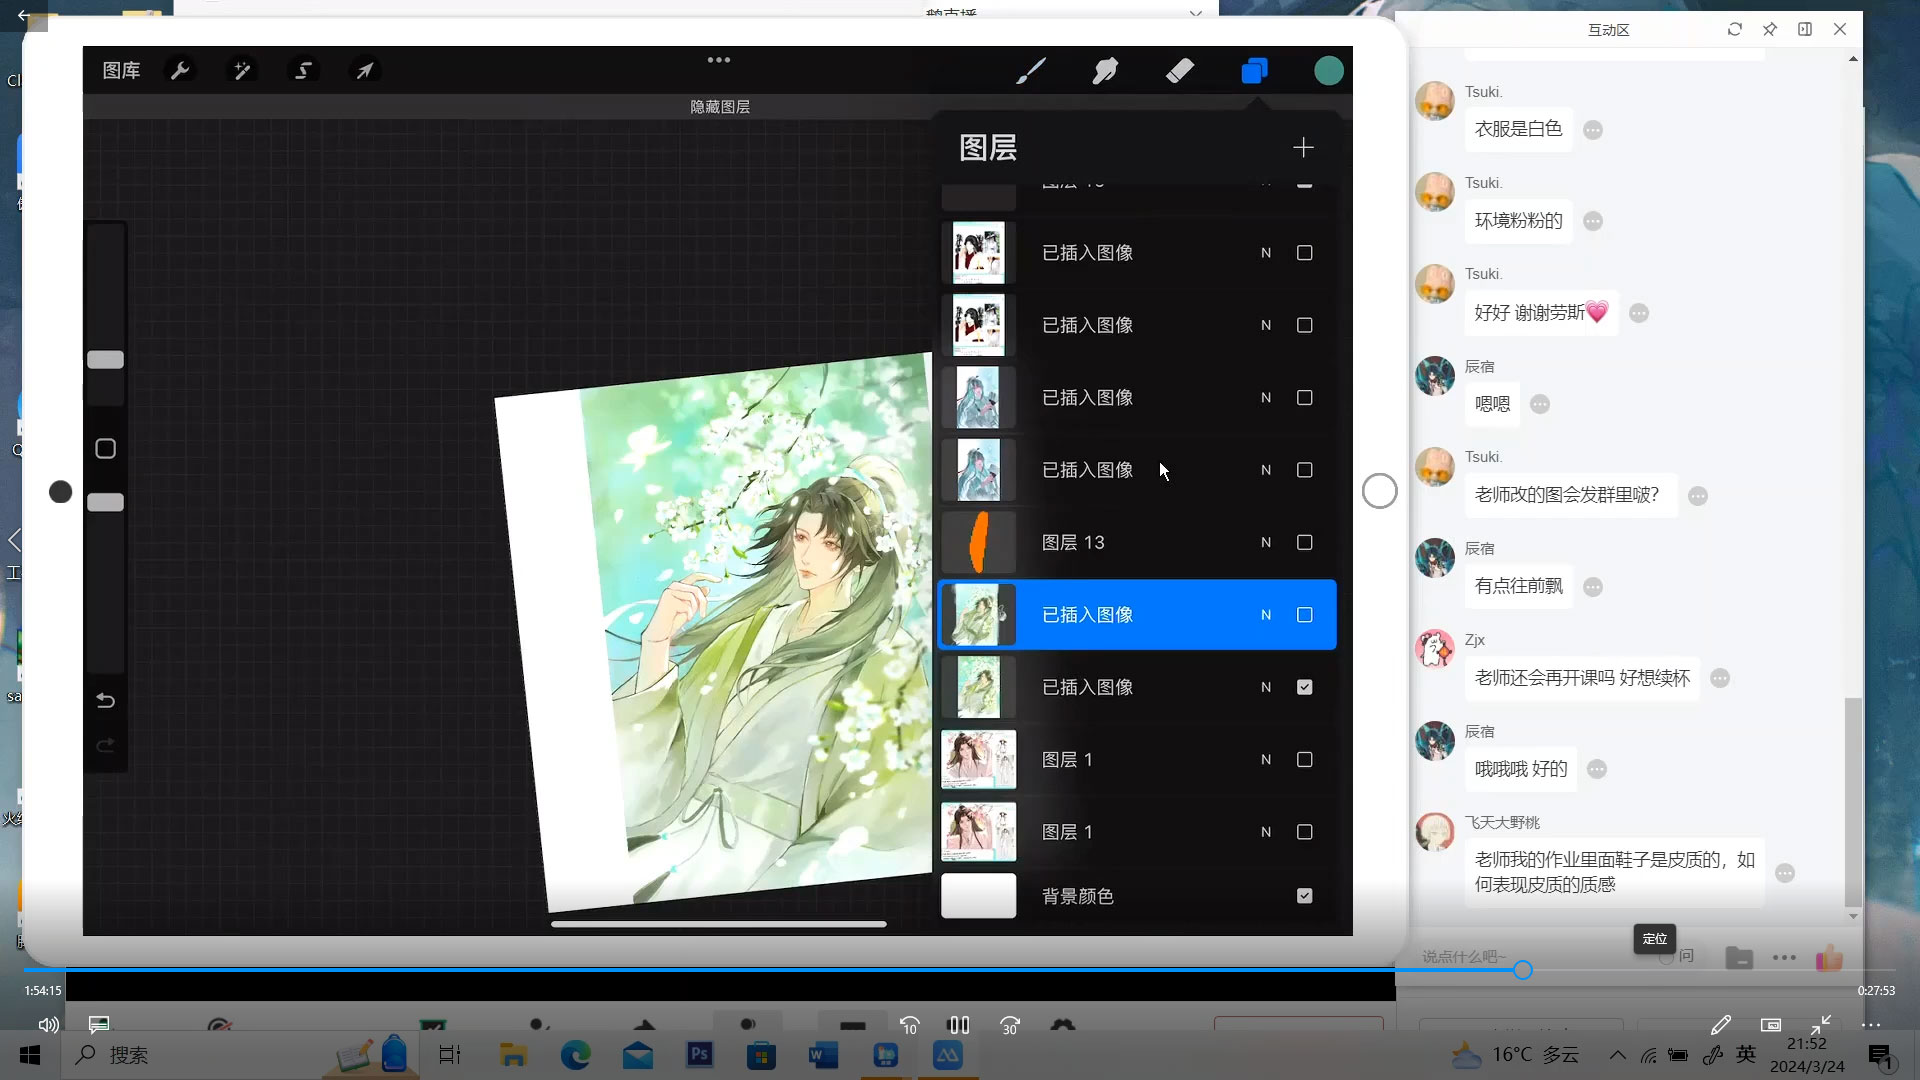This screenshot has height=1080, width=1920.
Task: Click Tsuki's avatar beside 衣服是白色
Action: pyautogui.click(x=1435, y=101)
